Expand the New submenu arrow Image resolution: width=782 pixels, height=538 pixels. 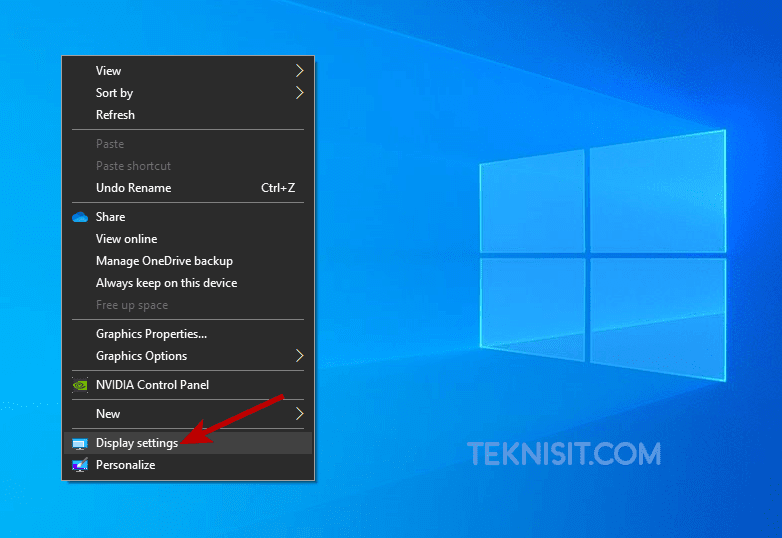pyautogui.click(x=299, y=413)
